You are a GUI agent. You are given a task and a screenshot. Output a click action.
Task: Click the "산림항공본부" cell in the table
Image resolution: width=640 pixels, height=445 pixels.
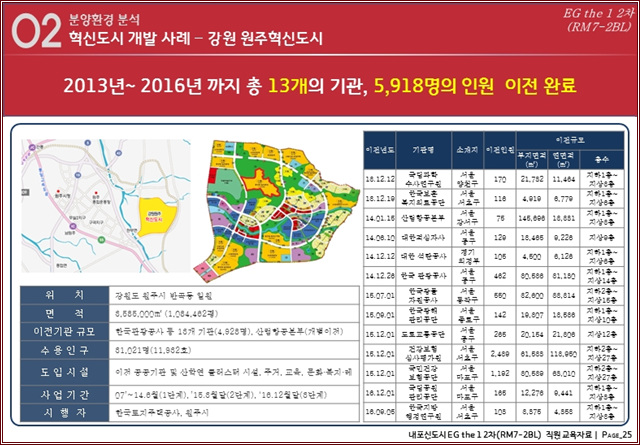pos(423,218)
